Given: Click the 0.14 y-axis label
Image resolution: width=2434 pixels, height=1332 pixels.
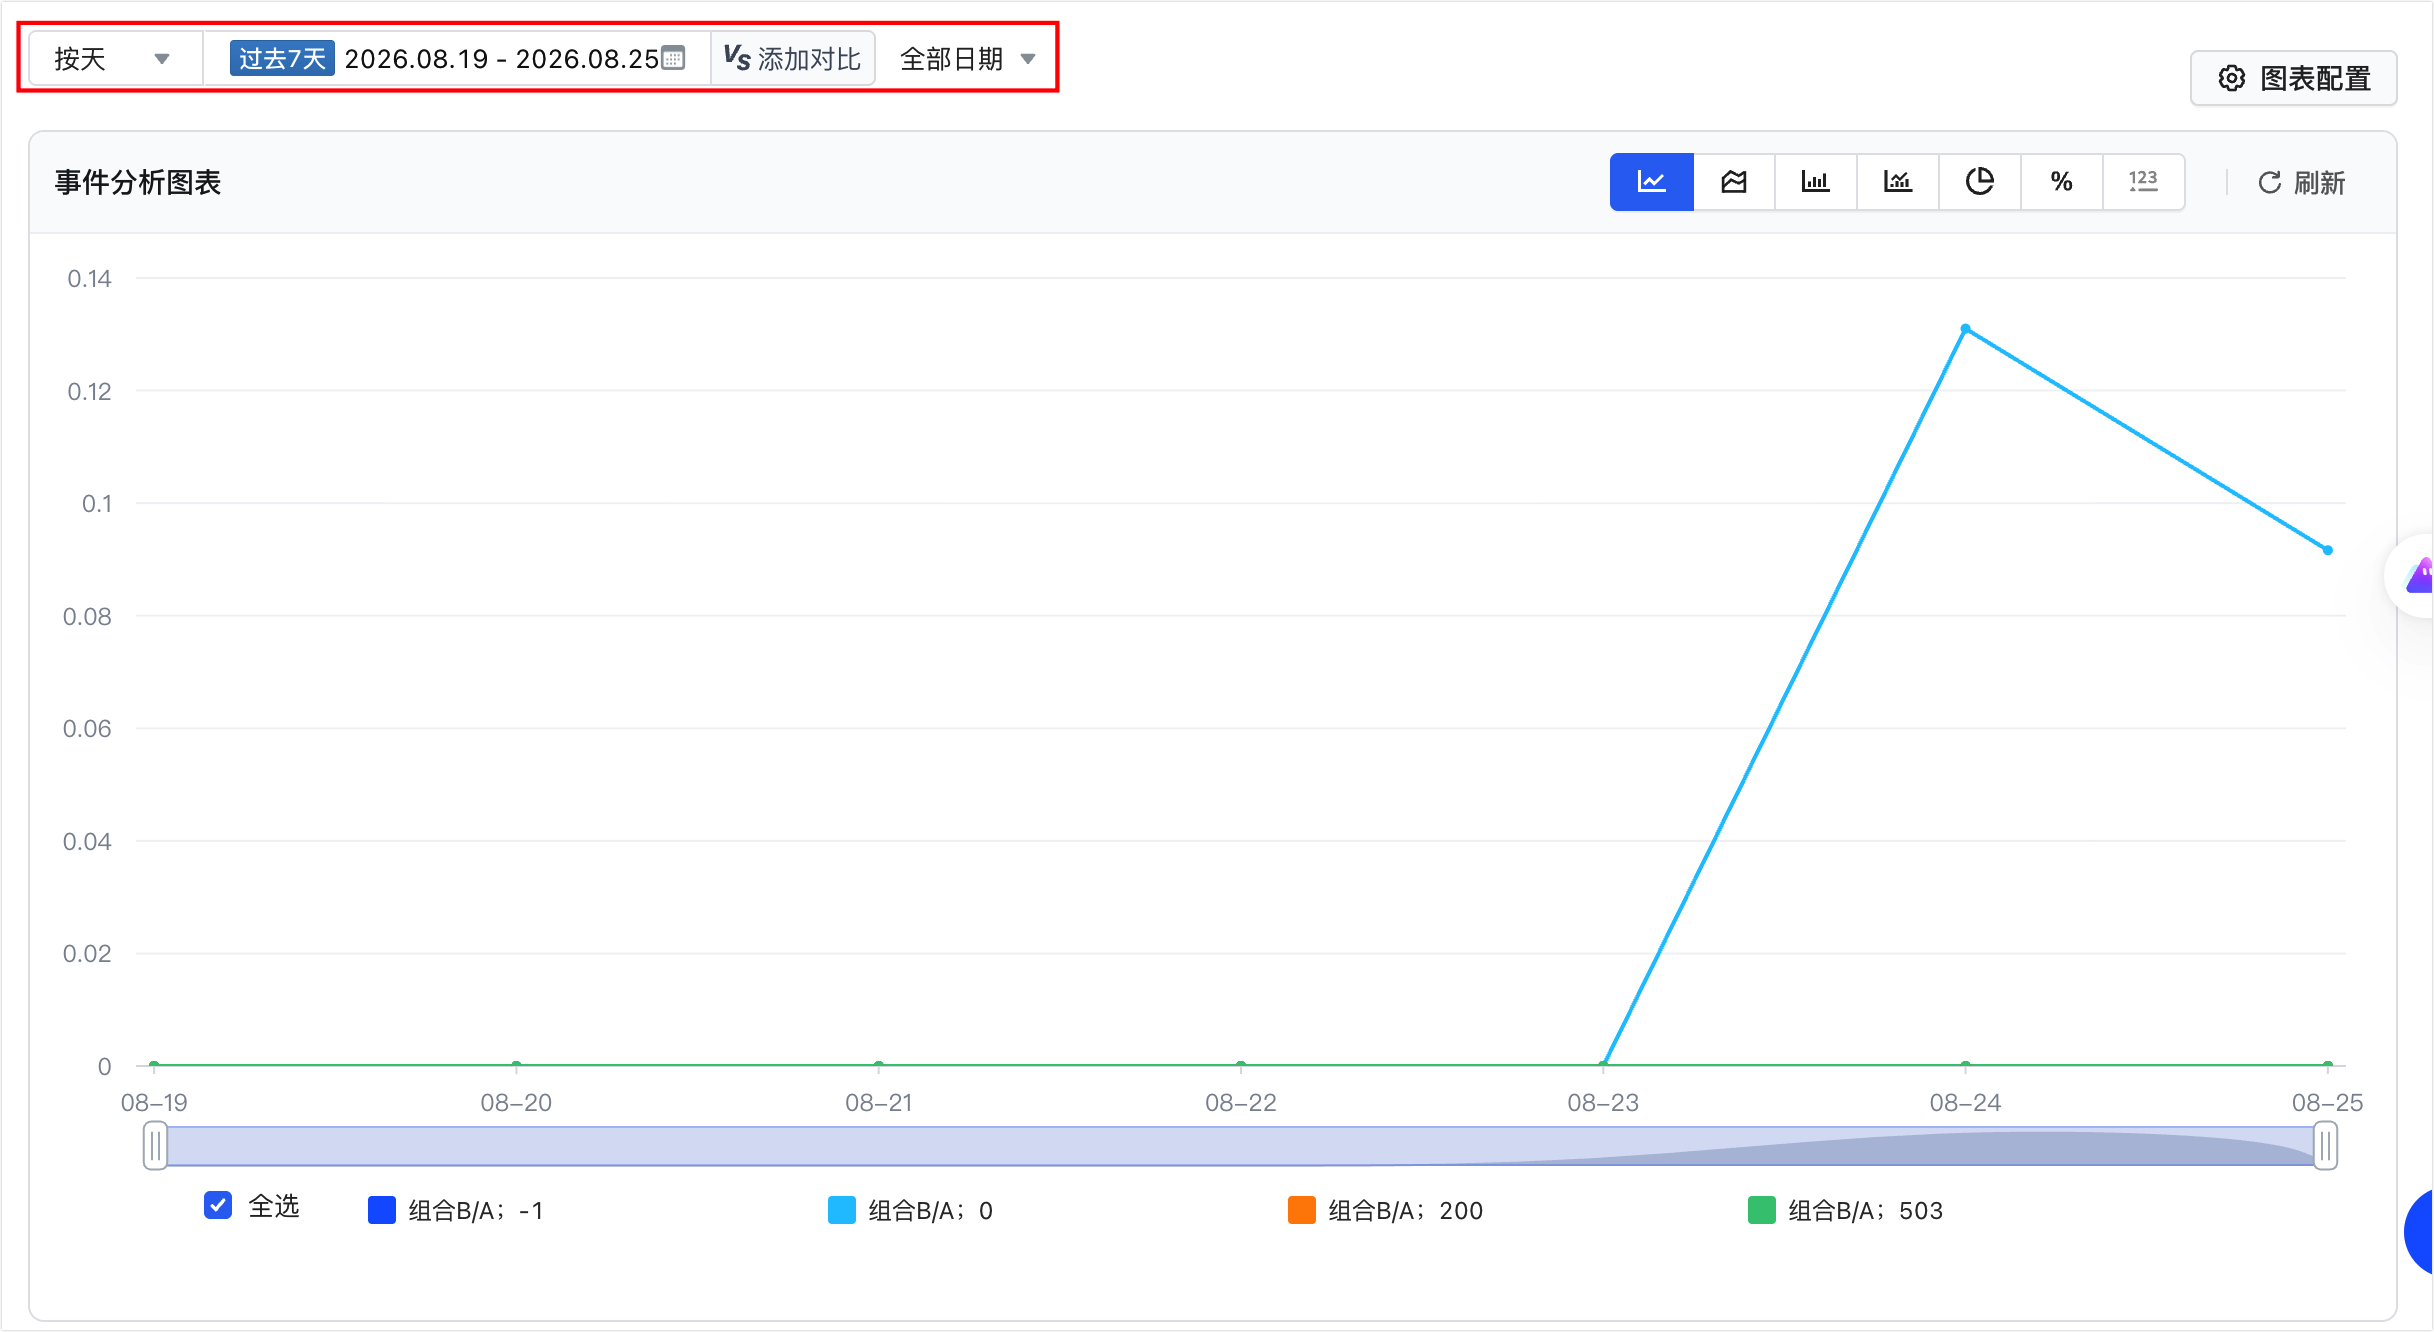Looking at the screenshot, I should click(89, 279).
